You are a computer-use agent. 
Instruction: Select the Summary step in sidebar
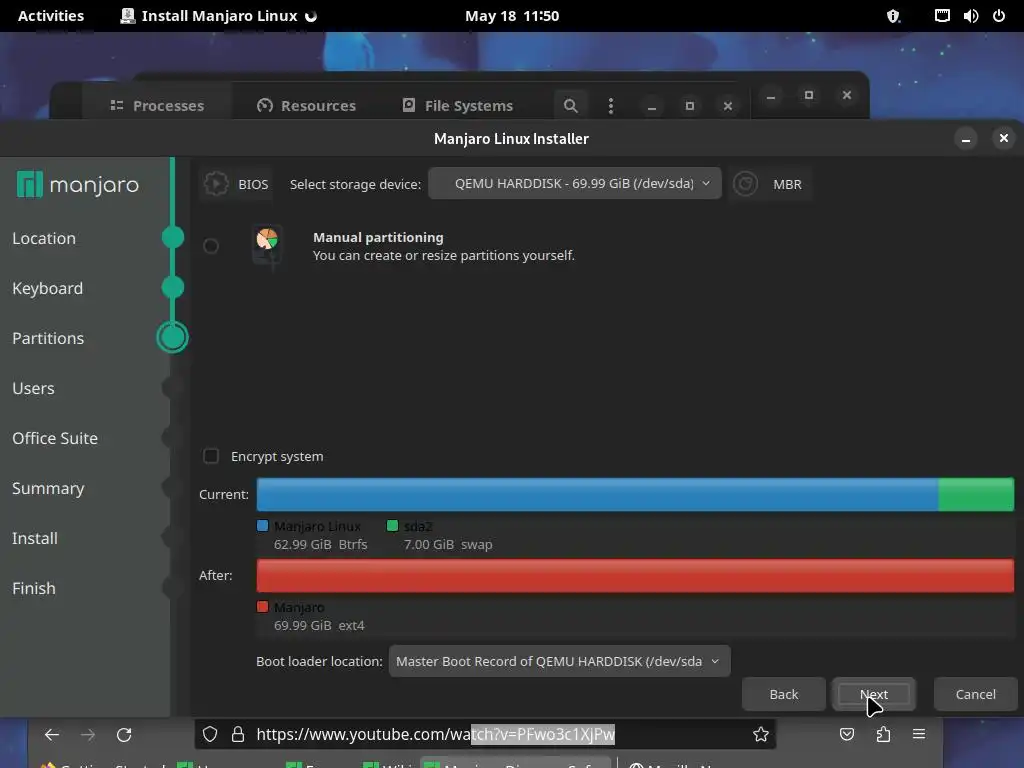48,488
